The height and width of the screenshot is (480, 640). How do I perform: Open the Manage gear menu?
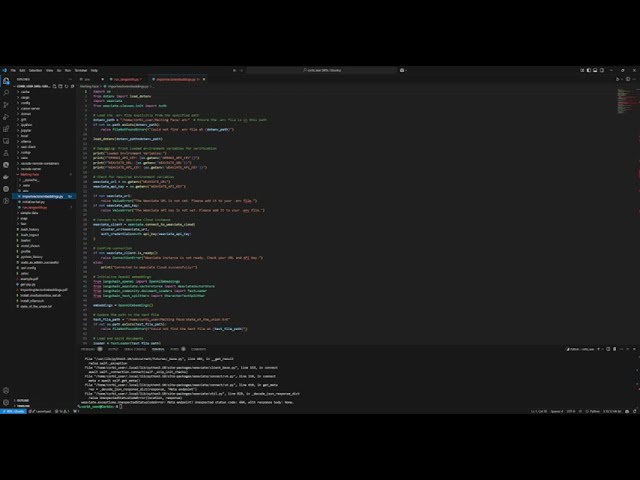(6, 402)
